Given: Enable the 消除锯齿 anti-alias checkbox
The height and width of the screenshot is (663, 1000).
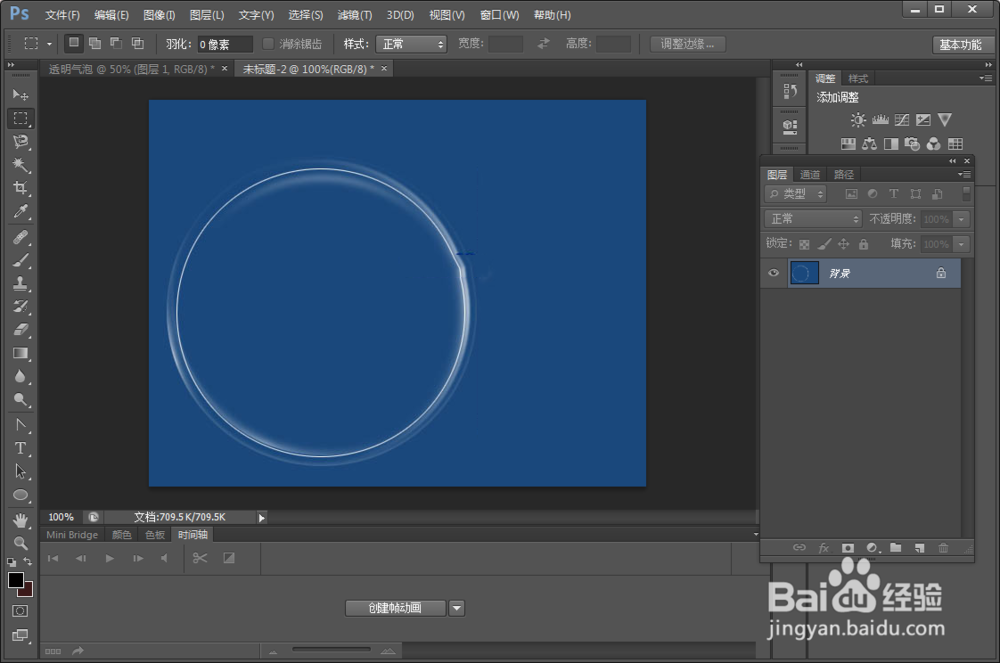Looking at the screenshot, I should (x=268, y=43).
